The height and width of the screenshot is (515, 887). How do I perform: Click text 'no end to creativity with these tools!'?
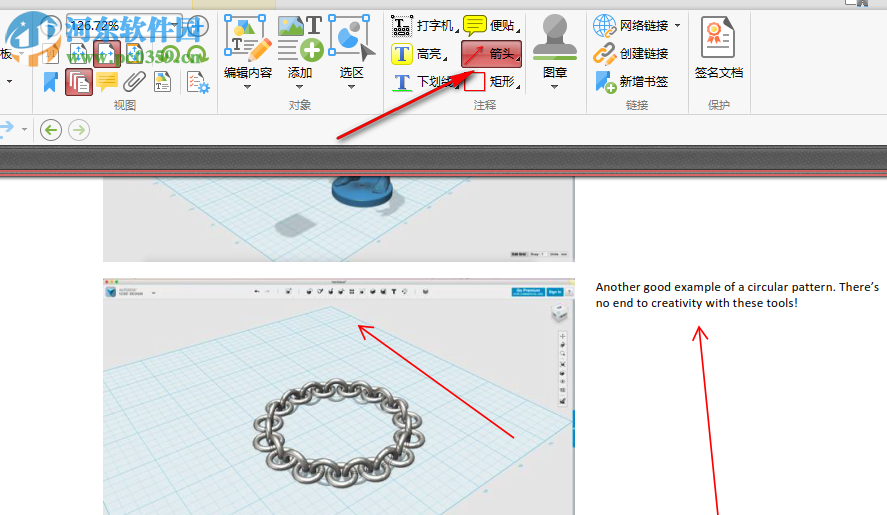coord(697,303)
